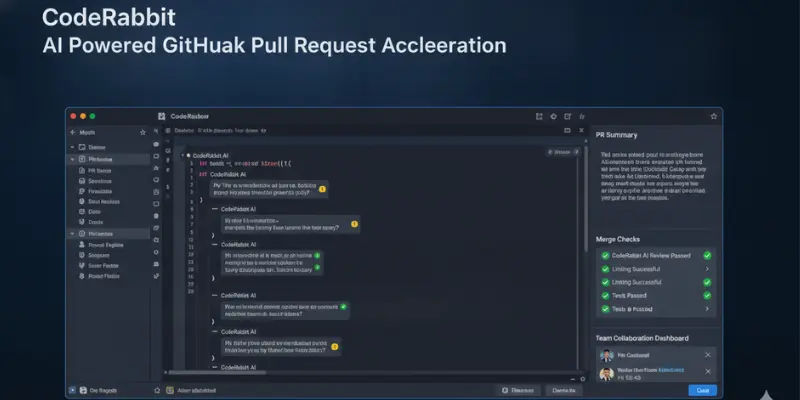Click the star icon in the left sidebar header
The width and height of the screenshot is (800, 400).
click(143, 132)
